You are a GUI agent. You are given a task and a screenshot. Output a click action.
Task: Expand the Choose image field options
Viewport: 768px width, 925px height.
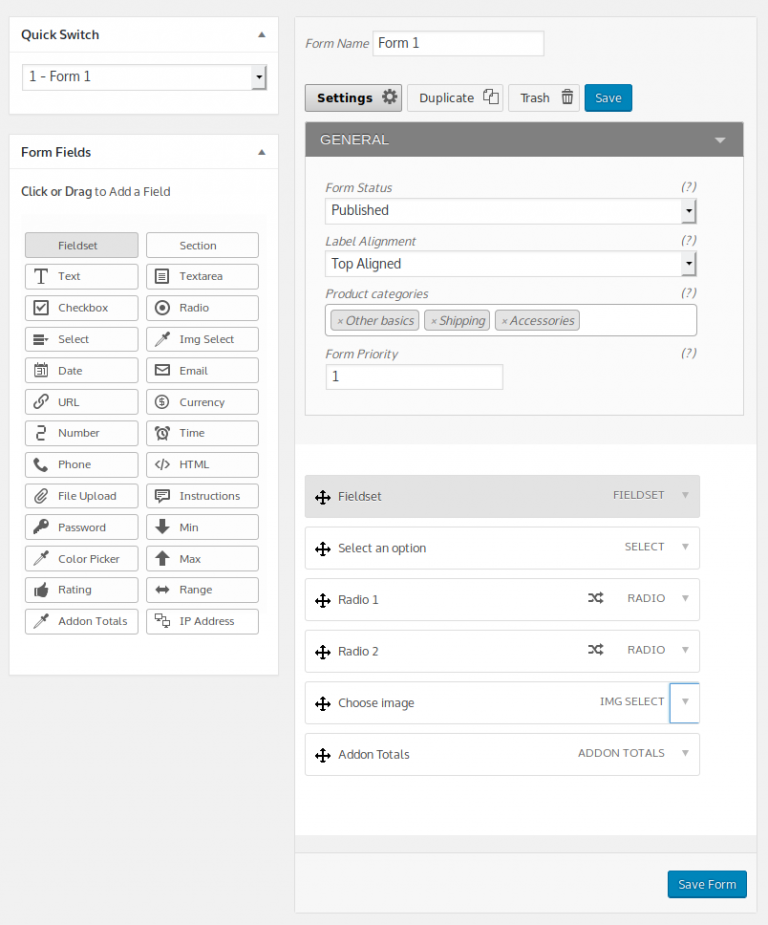pos(684,702)
